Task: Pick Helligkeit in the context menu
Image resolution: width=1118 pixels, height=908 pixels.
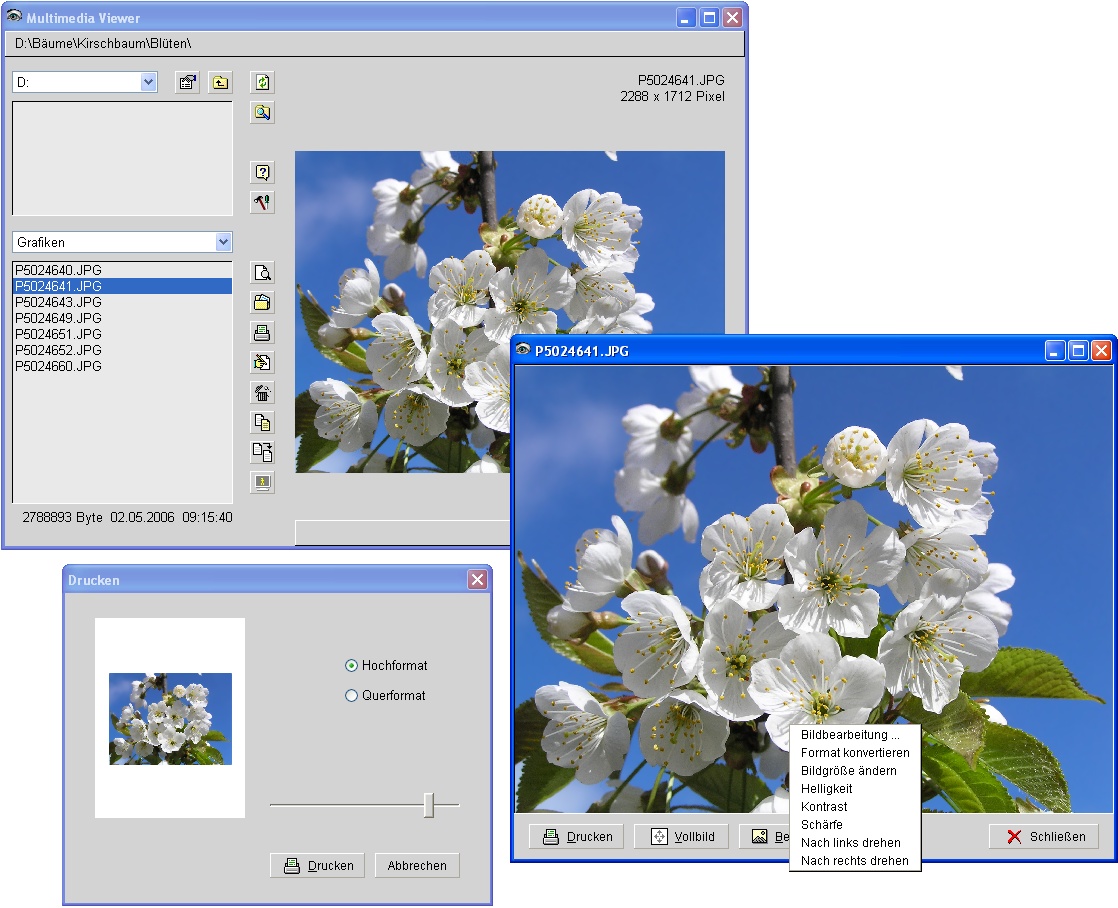Action: 826,789
